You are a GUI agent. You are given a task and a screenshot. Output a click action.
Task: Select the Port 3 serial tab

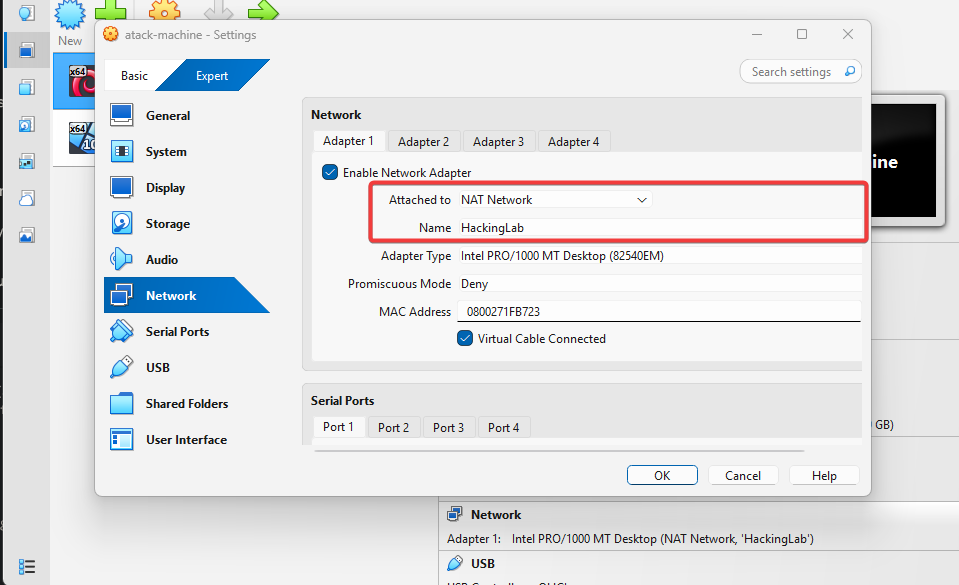pos(449,428)
